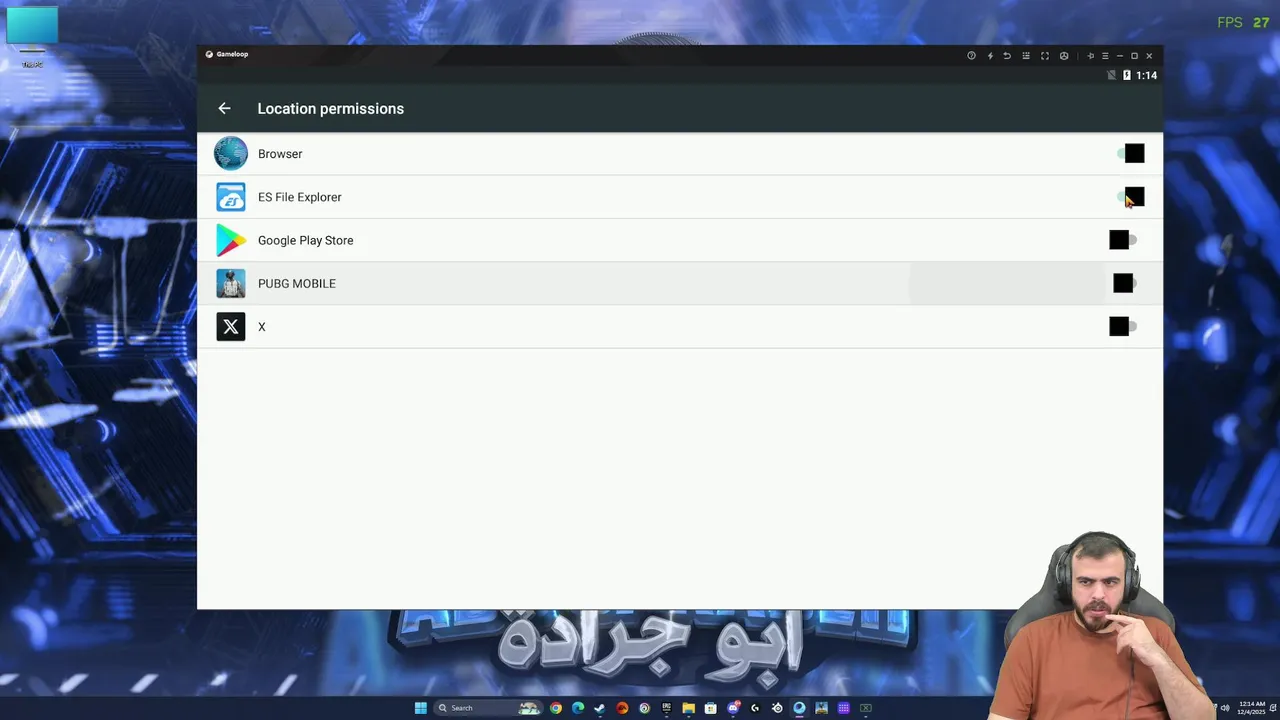Open Microsoft Store from the taskbar
Screen dimensions: 1280x720
710,708
